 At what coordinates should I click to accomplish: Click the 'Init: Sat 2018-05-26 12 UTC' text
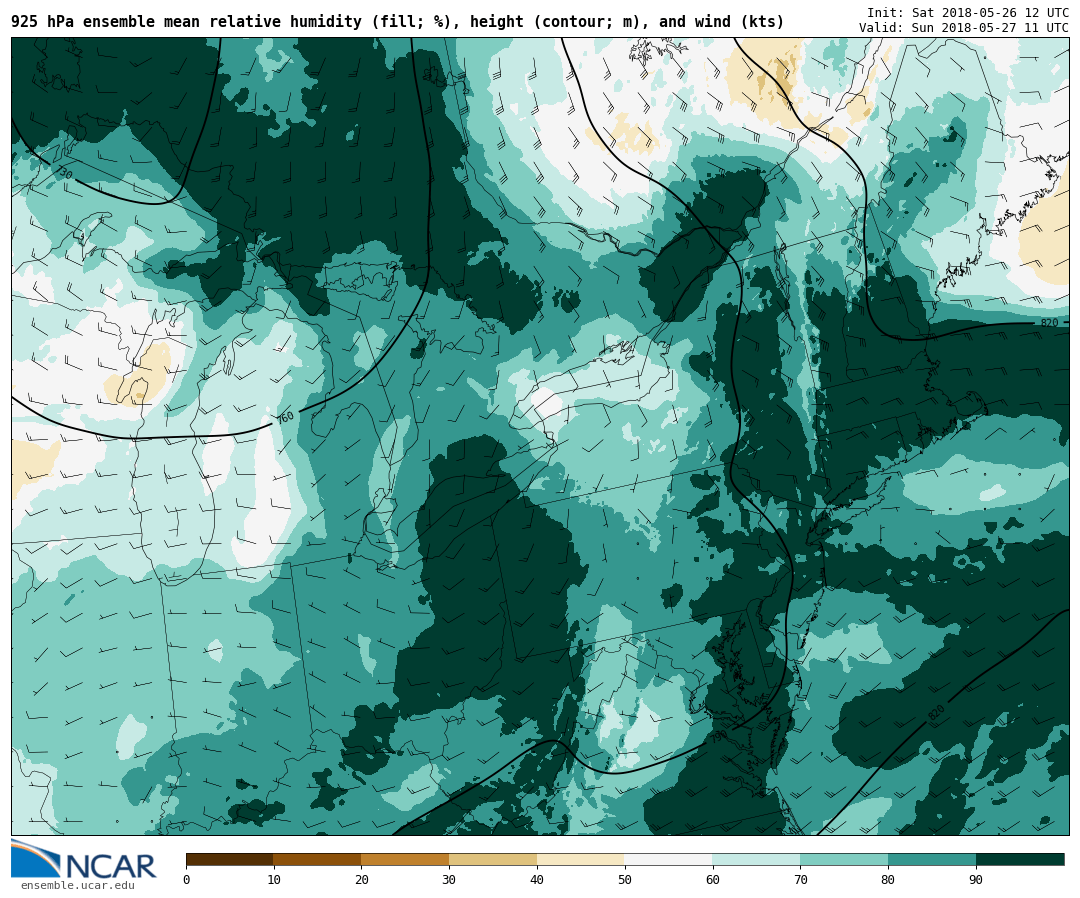tap(968, 12)
